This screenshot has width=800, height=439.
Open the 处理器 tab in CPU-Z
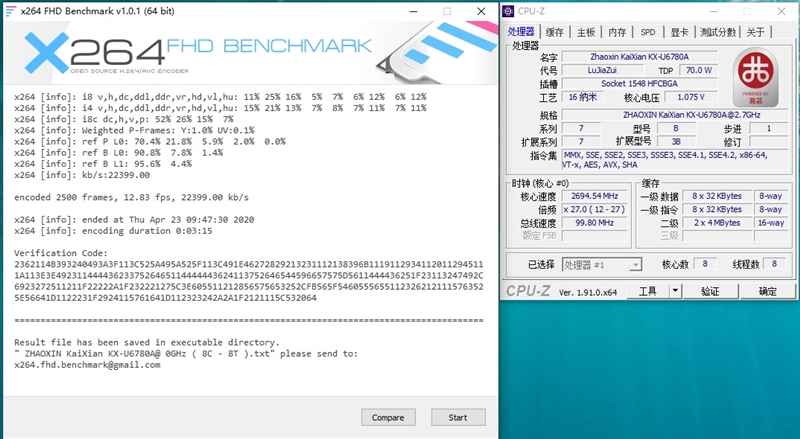(x=521, y=32)
